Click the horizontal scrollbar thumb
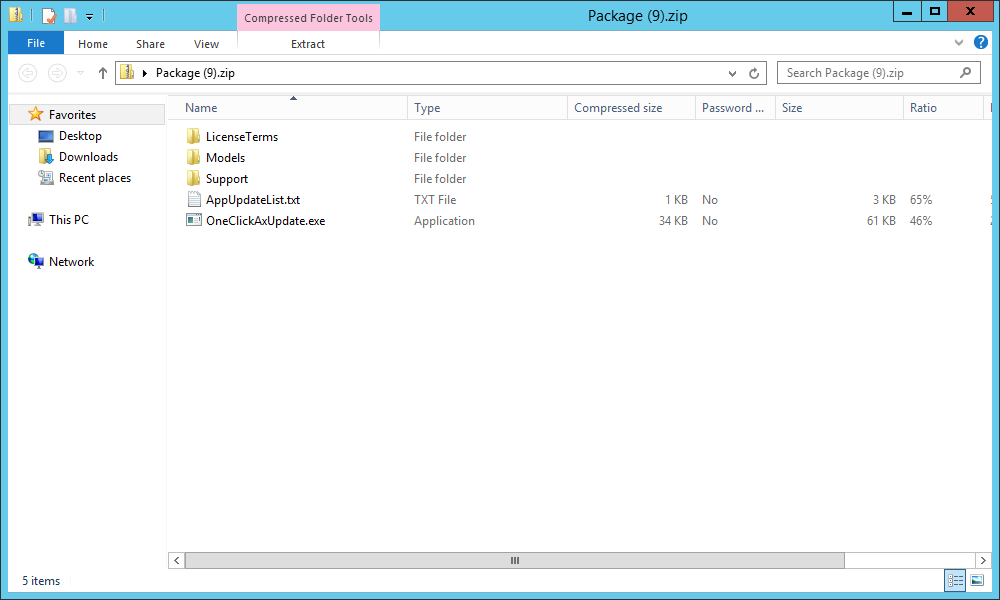 click(514, 560)
